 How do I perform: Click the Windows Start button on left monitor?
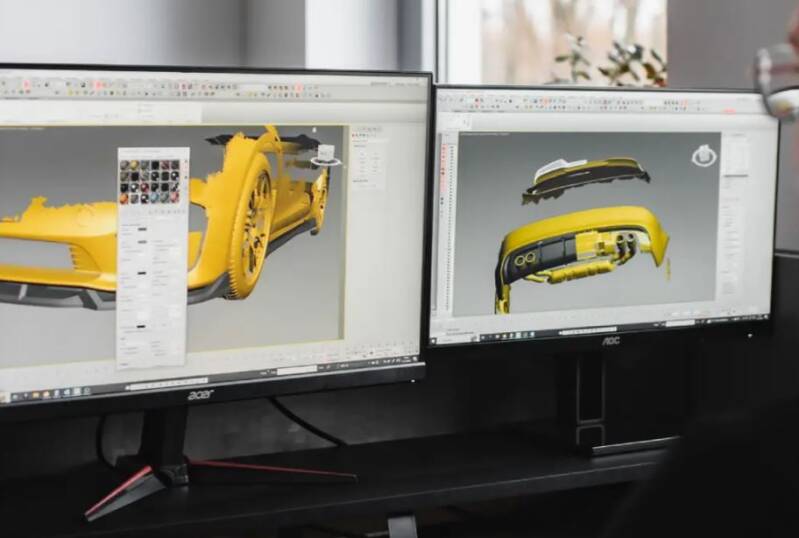click(5, 397)
